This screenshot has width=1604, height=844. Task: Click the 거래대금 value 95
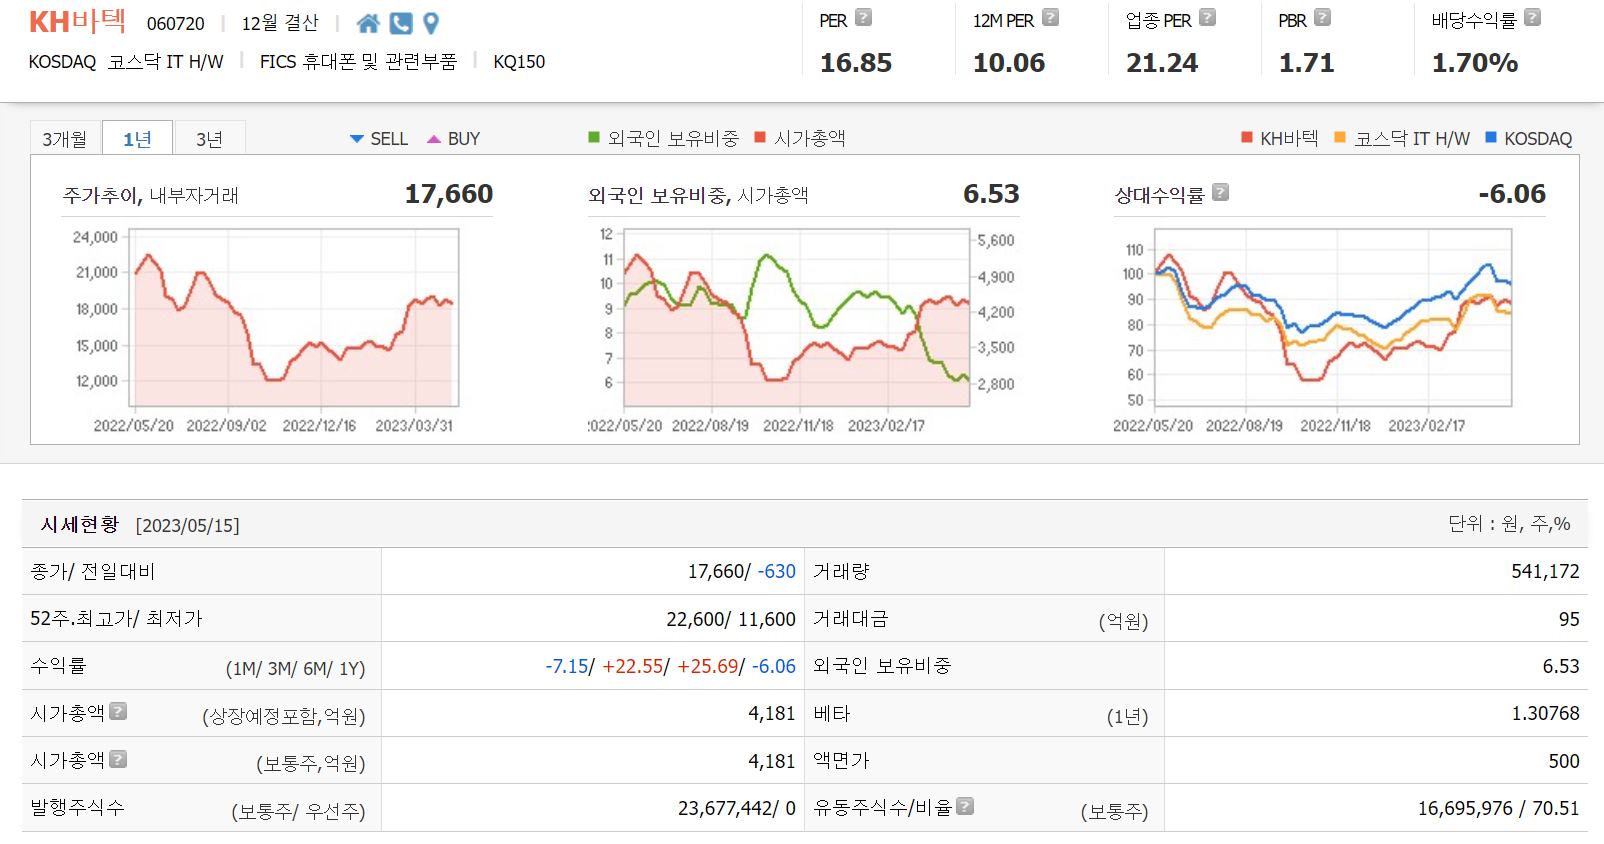1569,619
